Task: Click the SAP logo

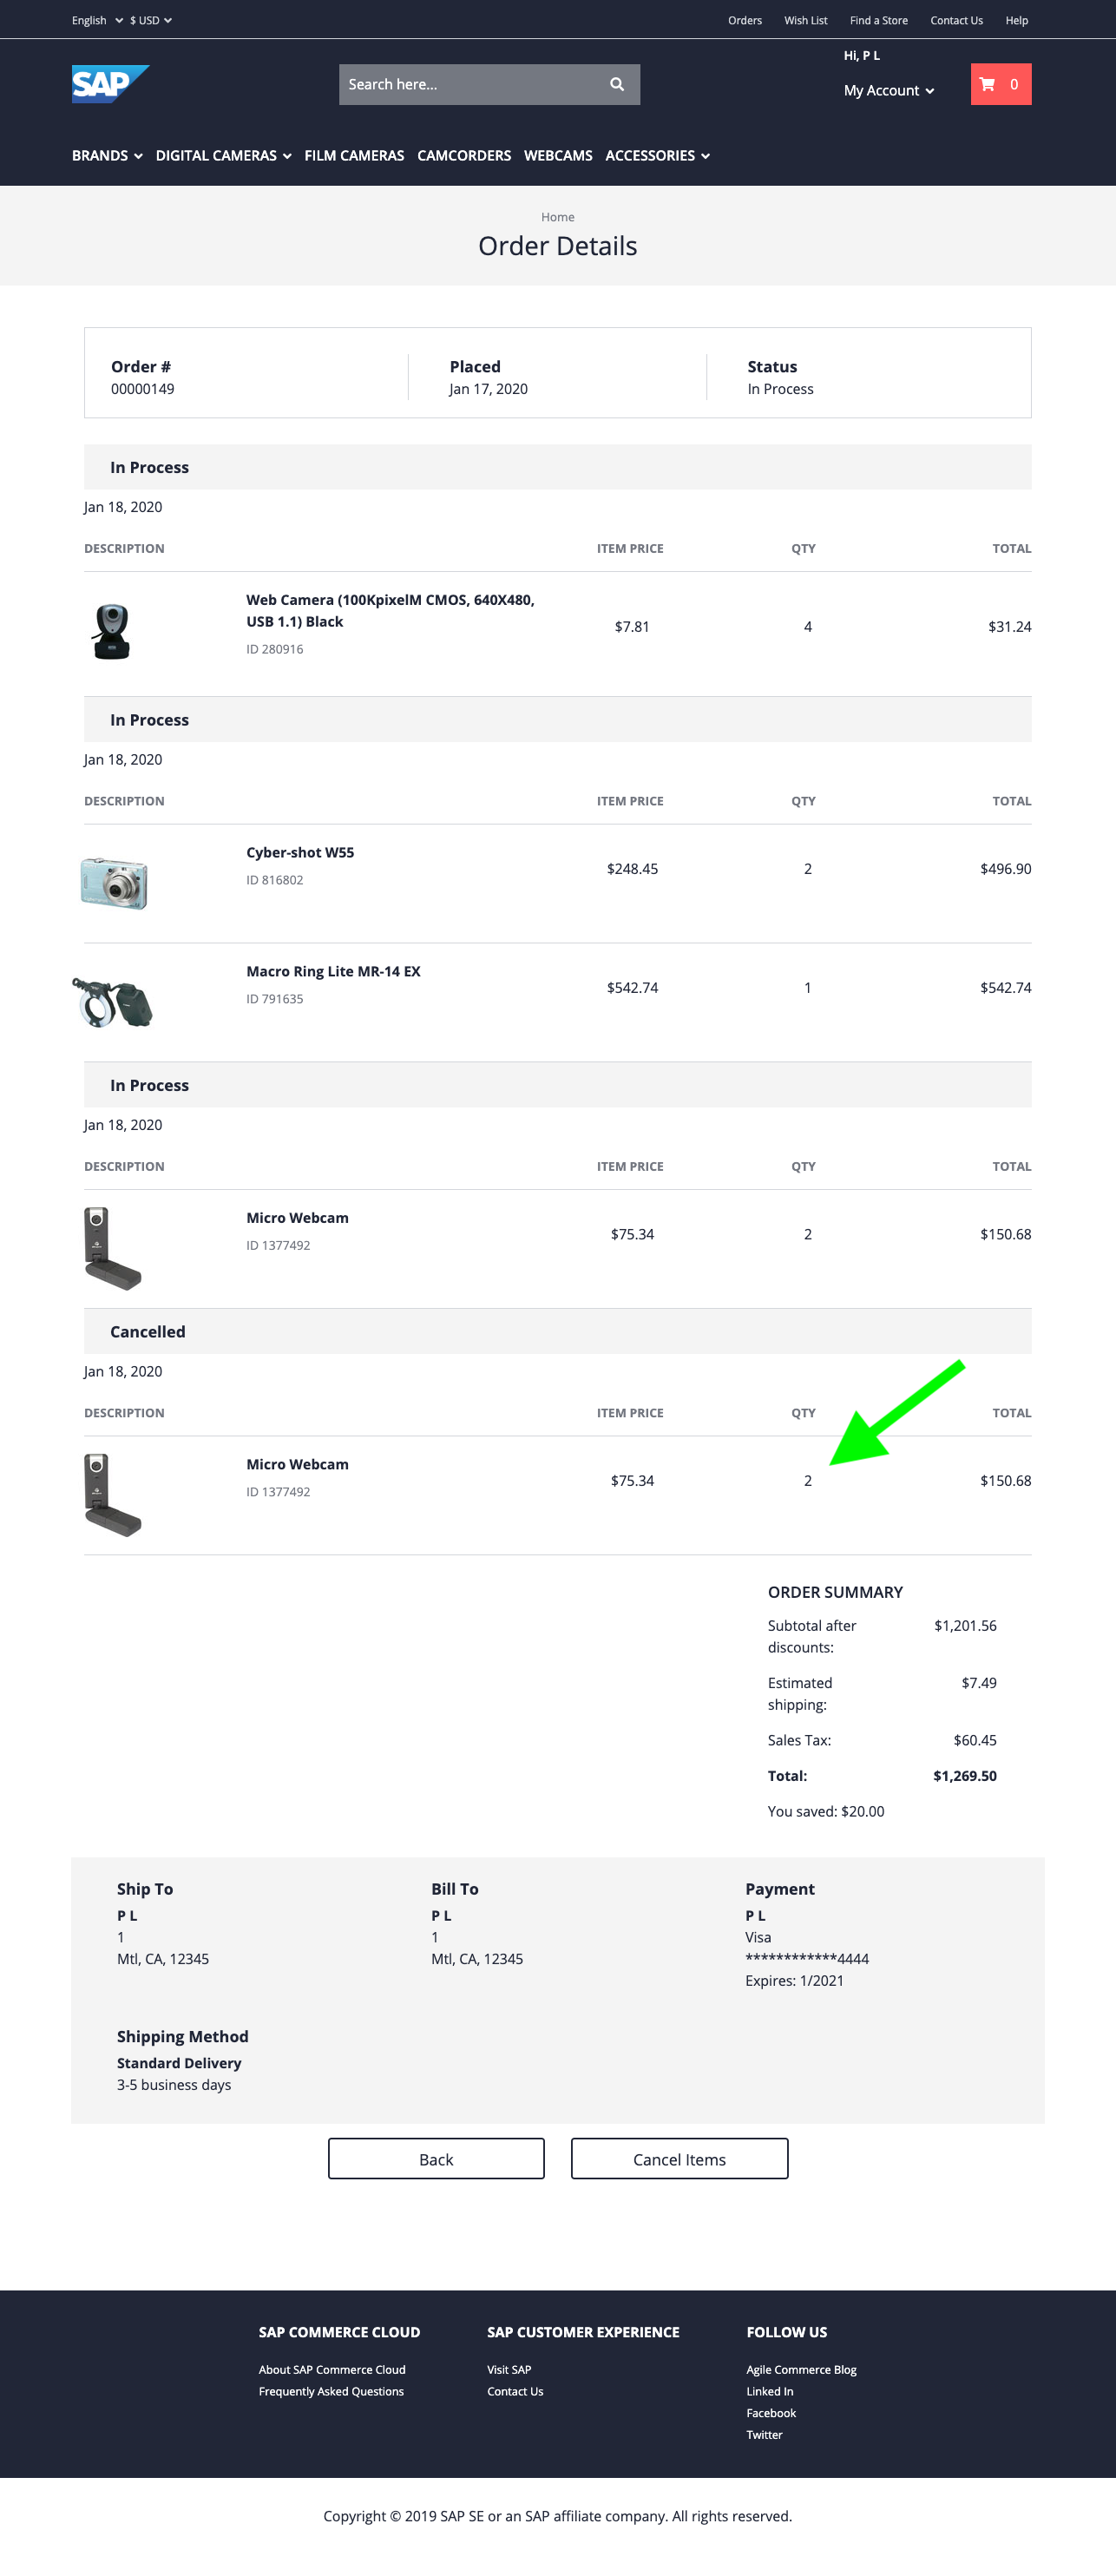Action: [x=110, y=84]
